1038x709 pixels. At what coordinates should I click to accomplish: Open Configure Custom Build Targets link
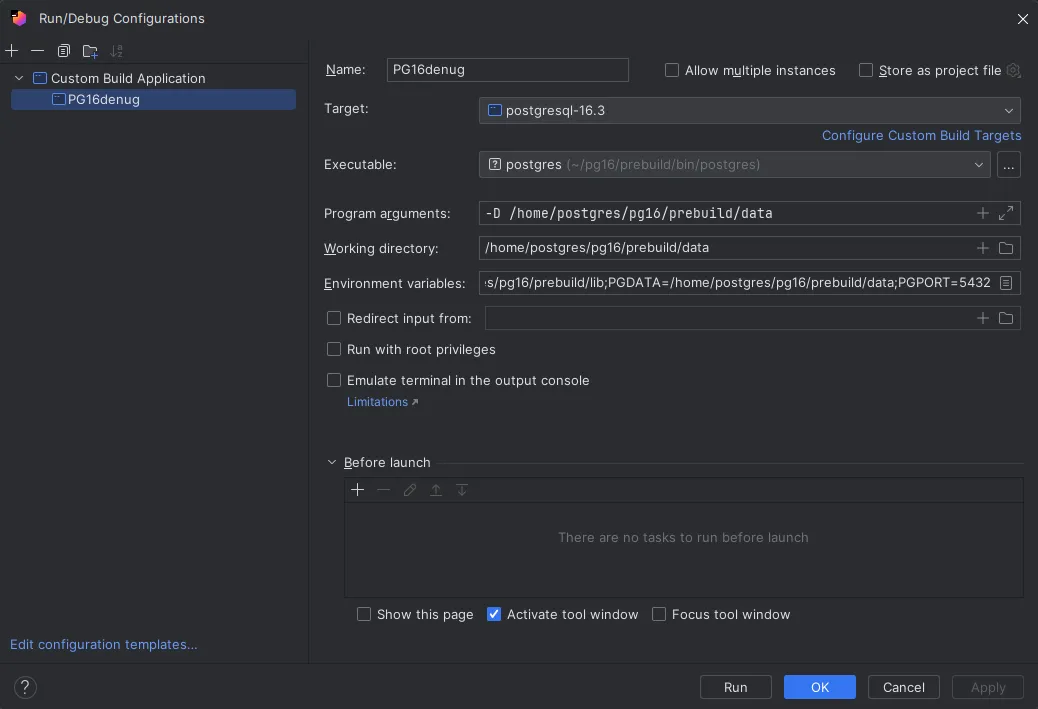click(x=921, y=136)
